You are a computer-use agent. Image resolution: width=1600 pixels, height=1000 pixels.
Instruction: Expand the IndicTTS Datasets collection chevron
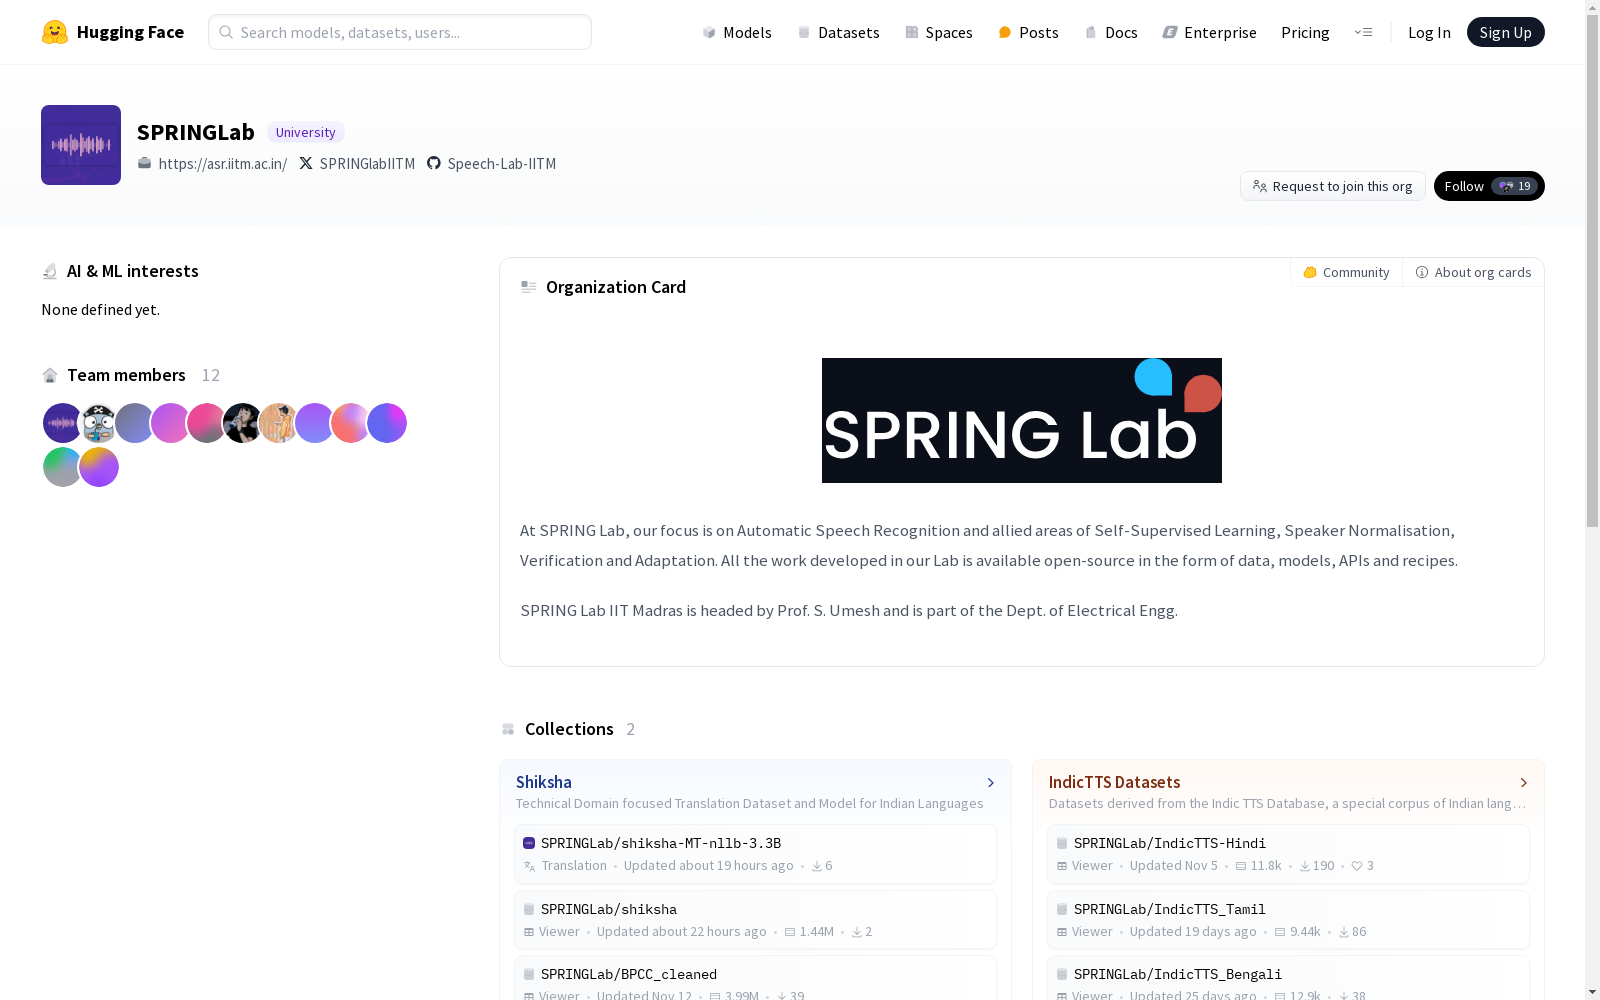1524,783
